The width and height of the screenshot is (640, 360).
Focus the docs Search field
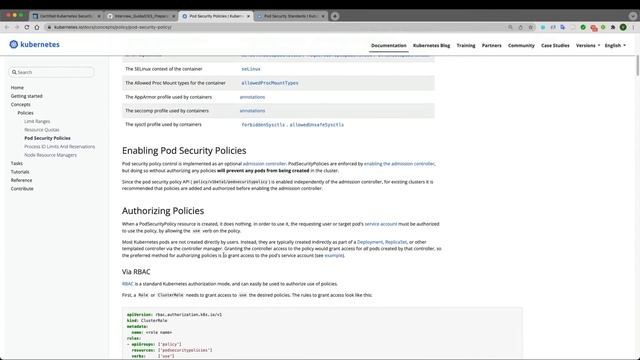click(x=51, y=72)
